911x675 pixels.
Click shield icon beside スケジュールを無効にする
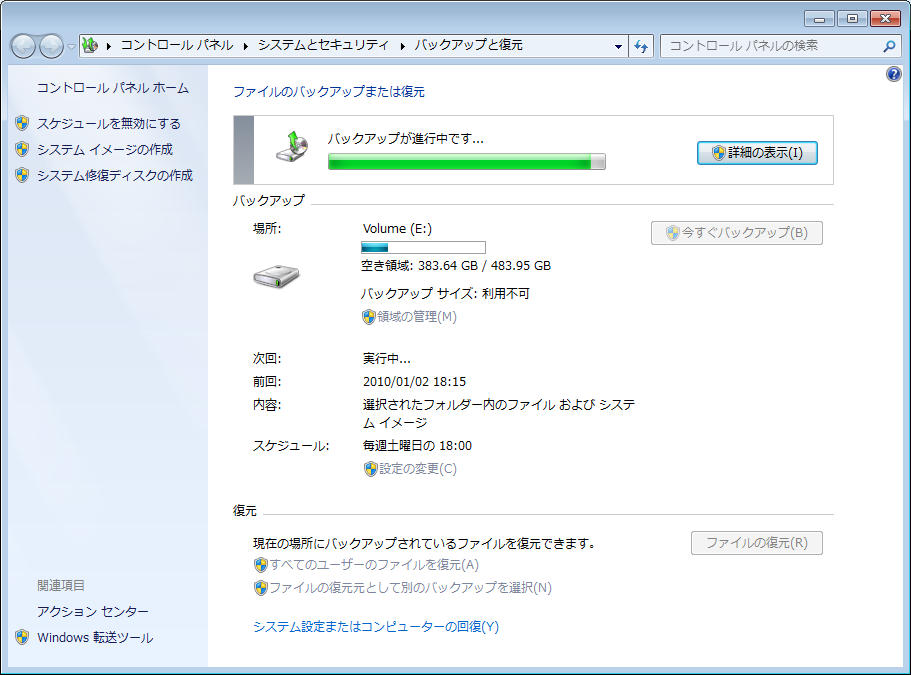22,123
